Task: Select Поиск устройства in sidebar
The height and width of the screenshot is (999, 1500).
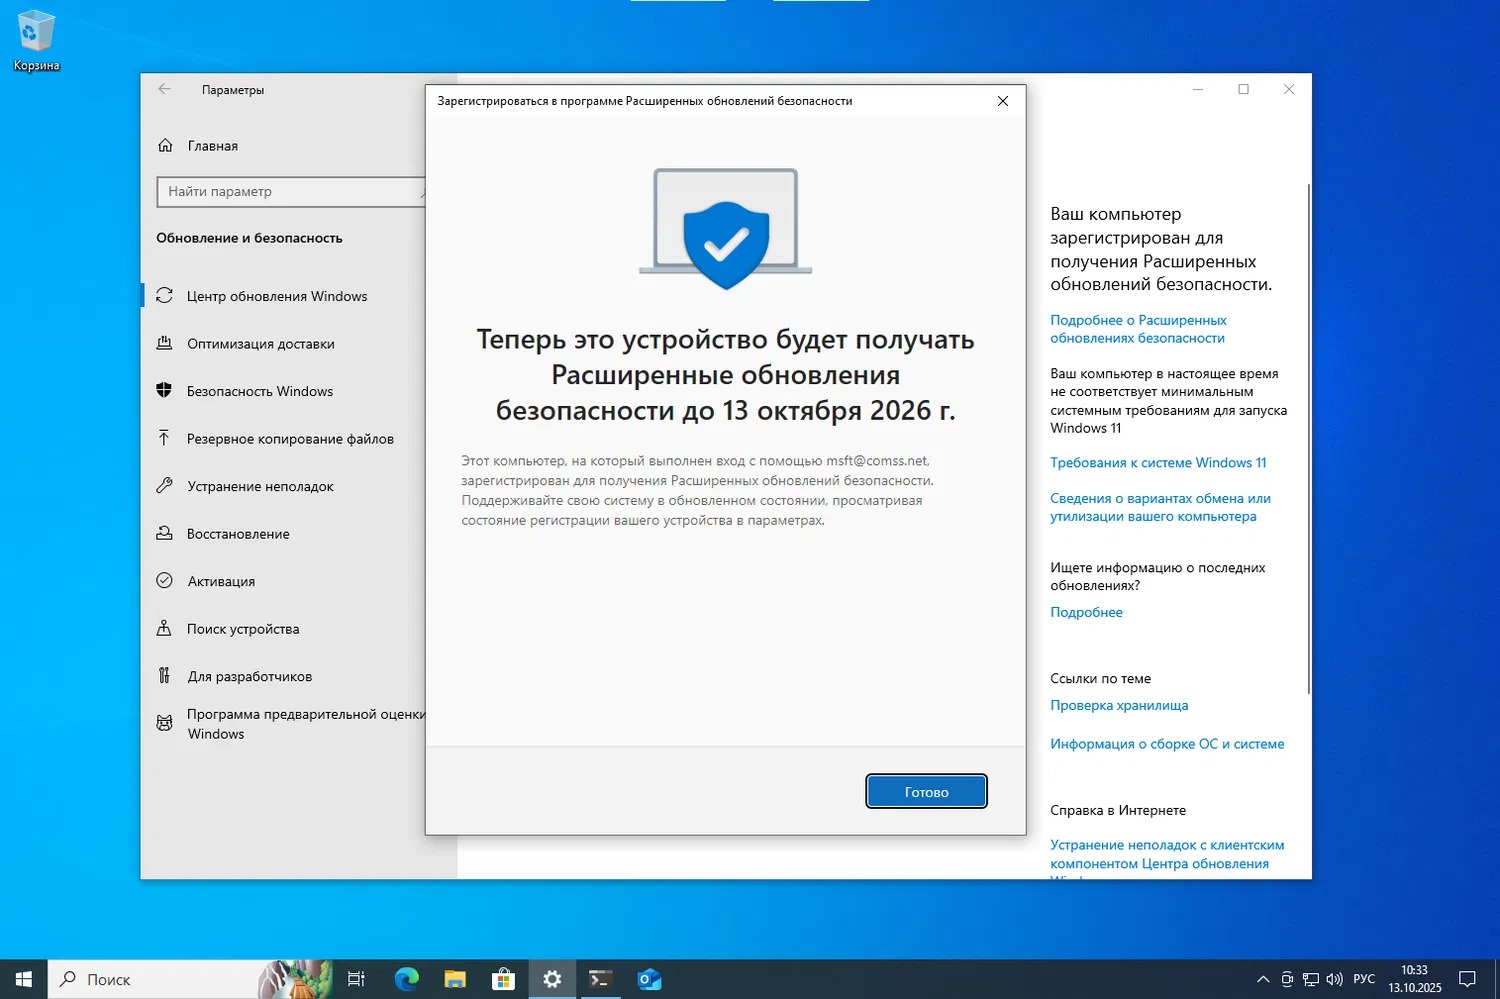Action: click(x=242, y=629)
